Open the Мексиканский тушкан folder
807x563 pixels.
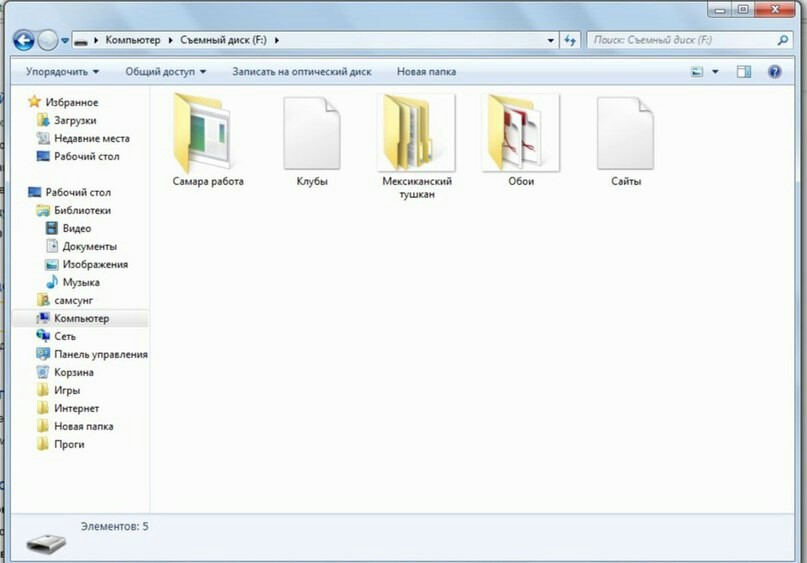coord(416,133)
